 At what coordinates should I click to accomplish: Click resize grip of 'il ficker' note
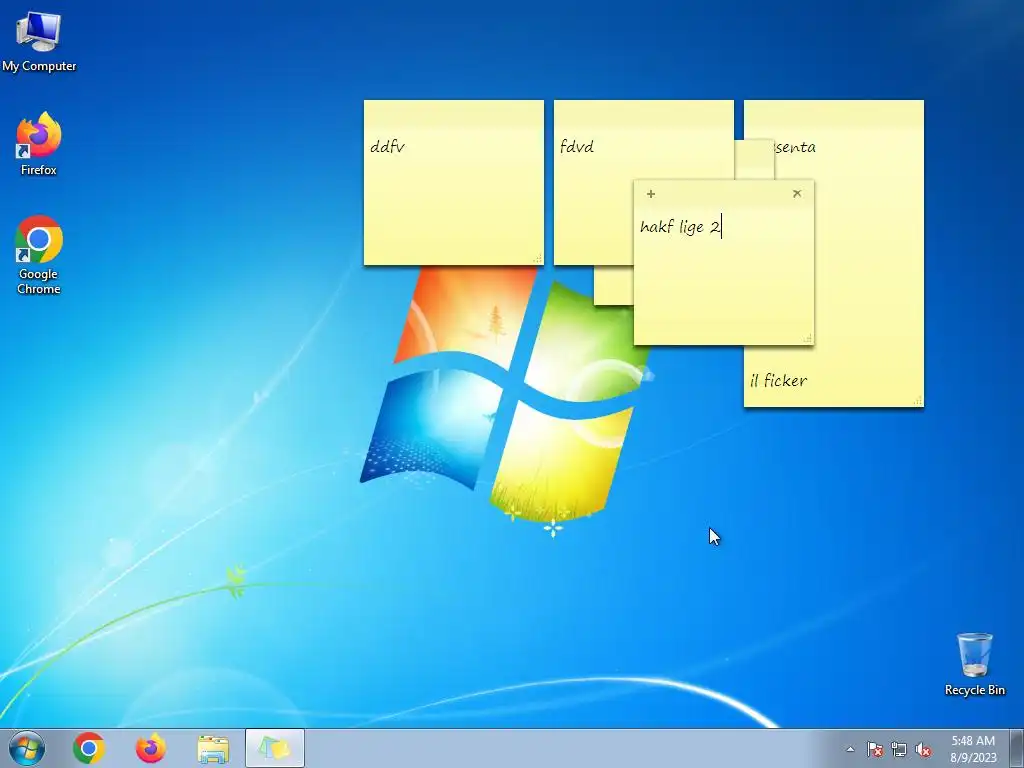tap(918, 400)
